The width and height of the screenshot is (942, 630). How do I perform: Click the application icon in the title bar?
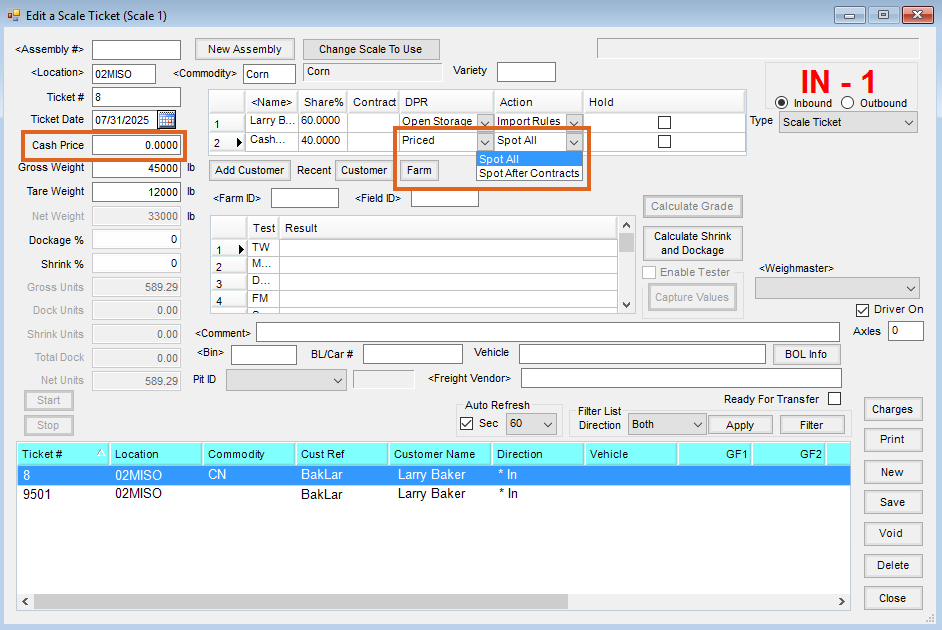coord(13,16)
